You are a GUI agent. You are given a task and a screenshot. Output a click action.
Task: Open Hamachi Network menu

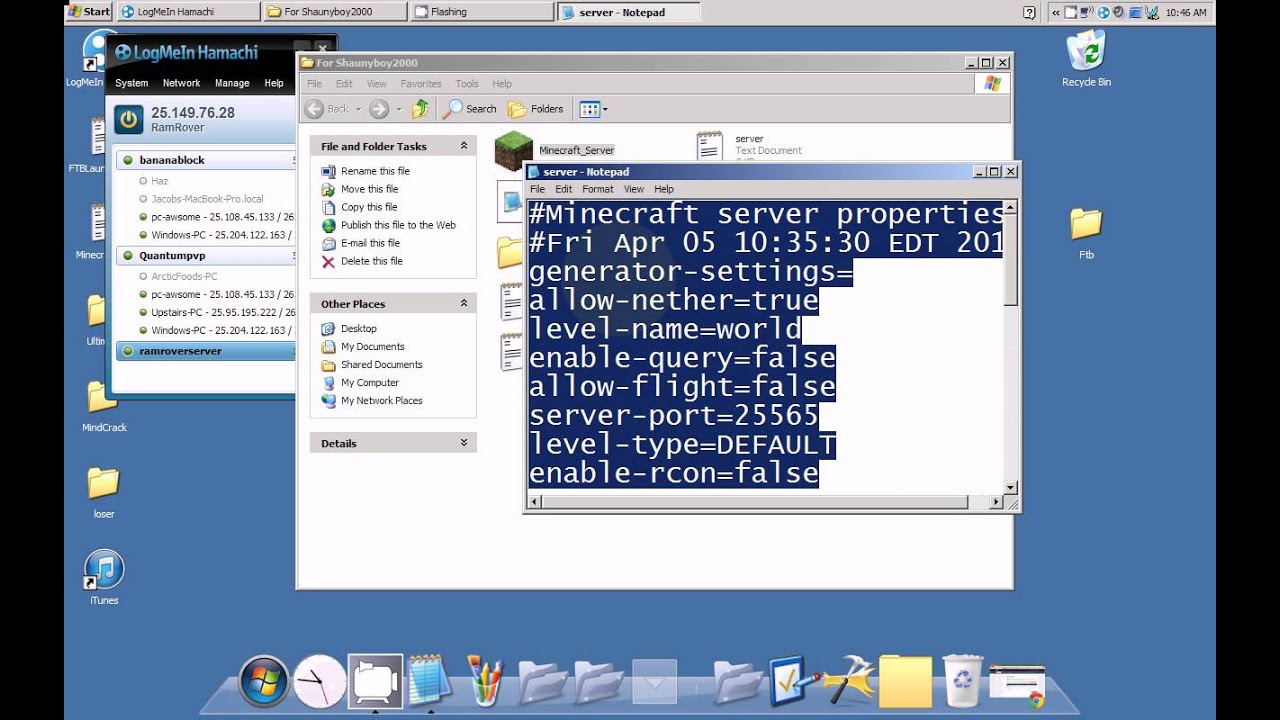pos(181,83)
